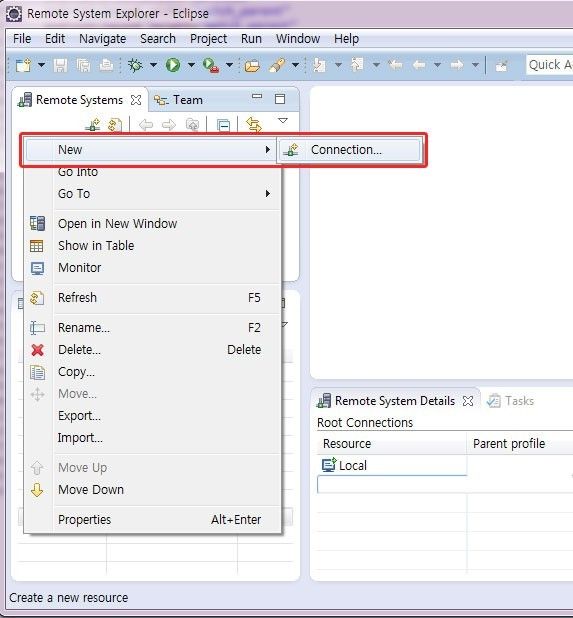The image size is (573, 618).
Task: Click the Previous Annotation toolbar icon
Action: (357, 65)
